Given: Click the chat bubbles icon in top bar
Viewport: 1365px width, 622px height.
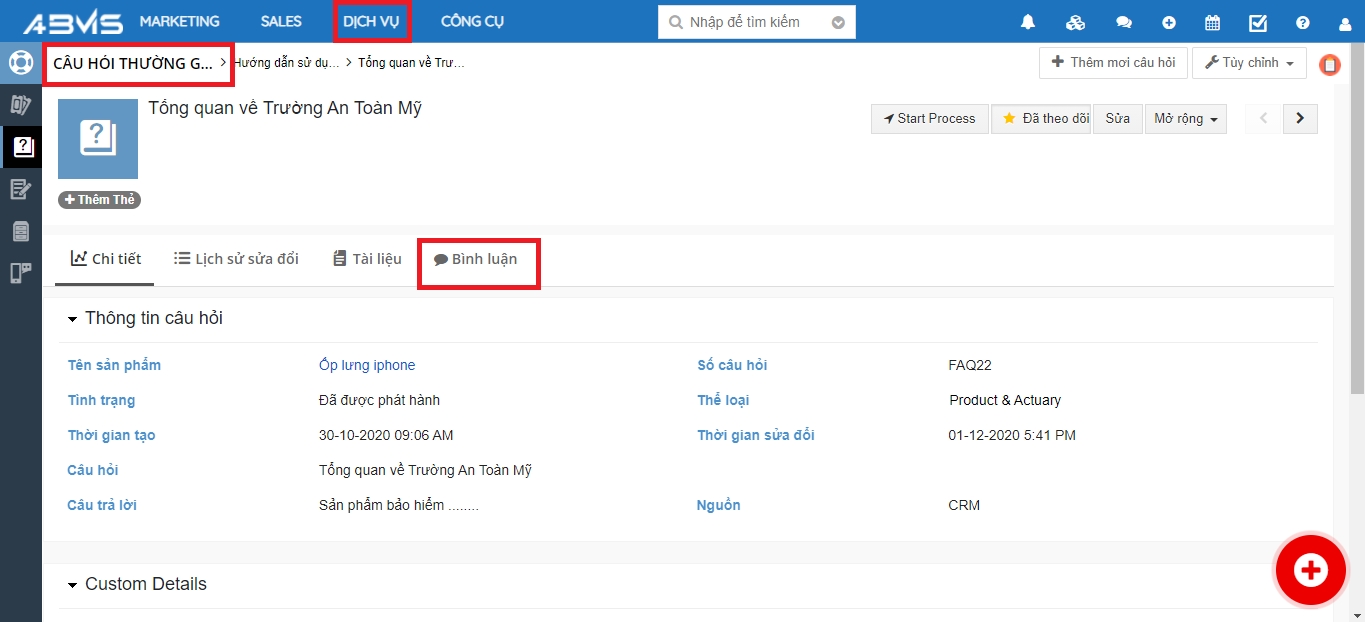Looking at the screenshot, I should [1124, 22].
